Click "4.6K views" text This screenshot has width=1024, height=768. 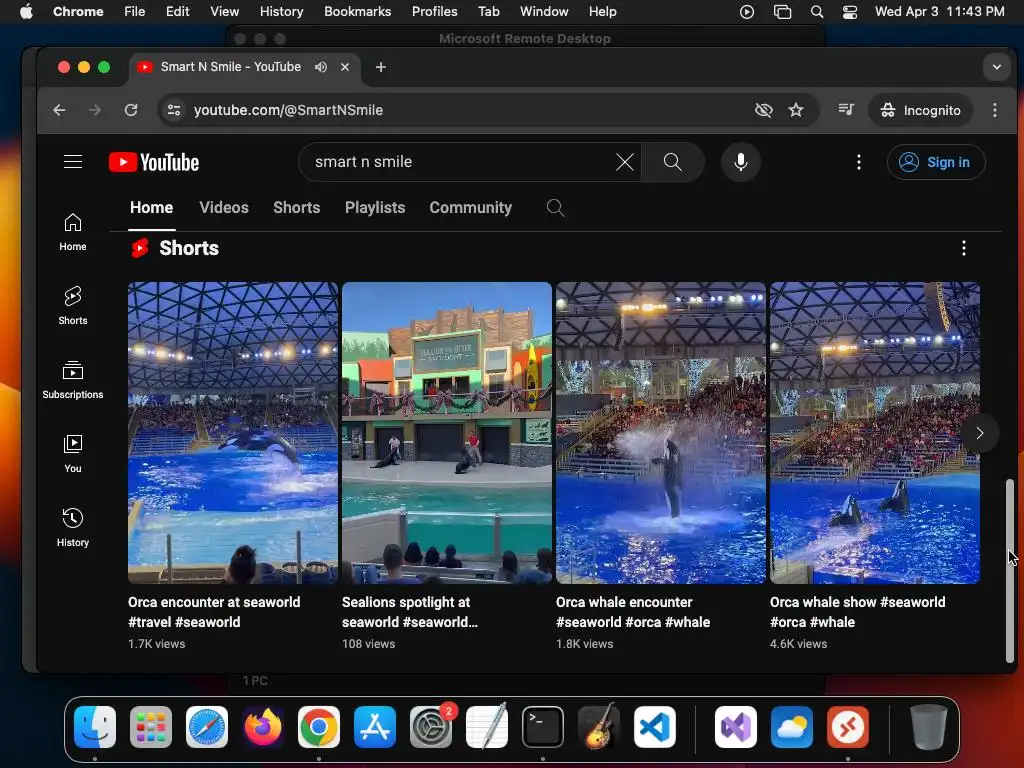[799, 644]
